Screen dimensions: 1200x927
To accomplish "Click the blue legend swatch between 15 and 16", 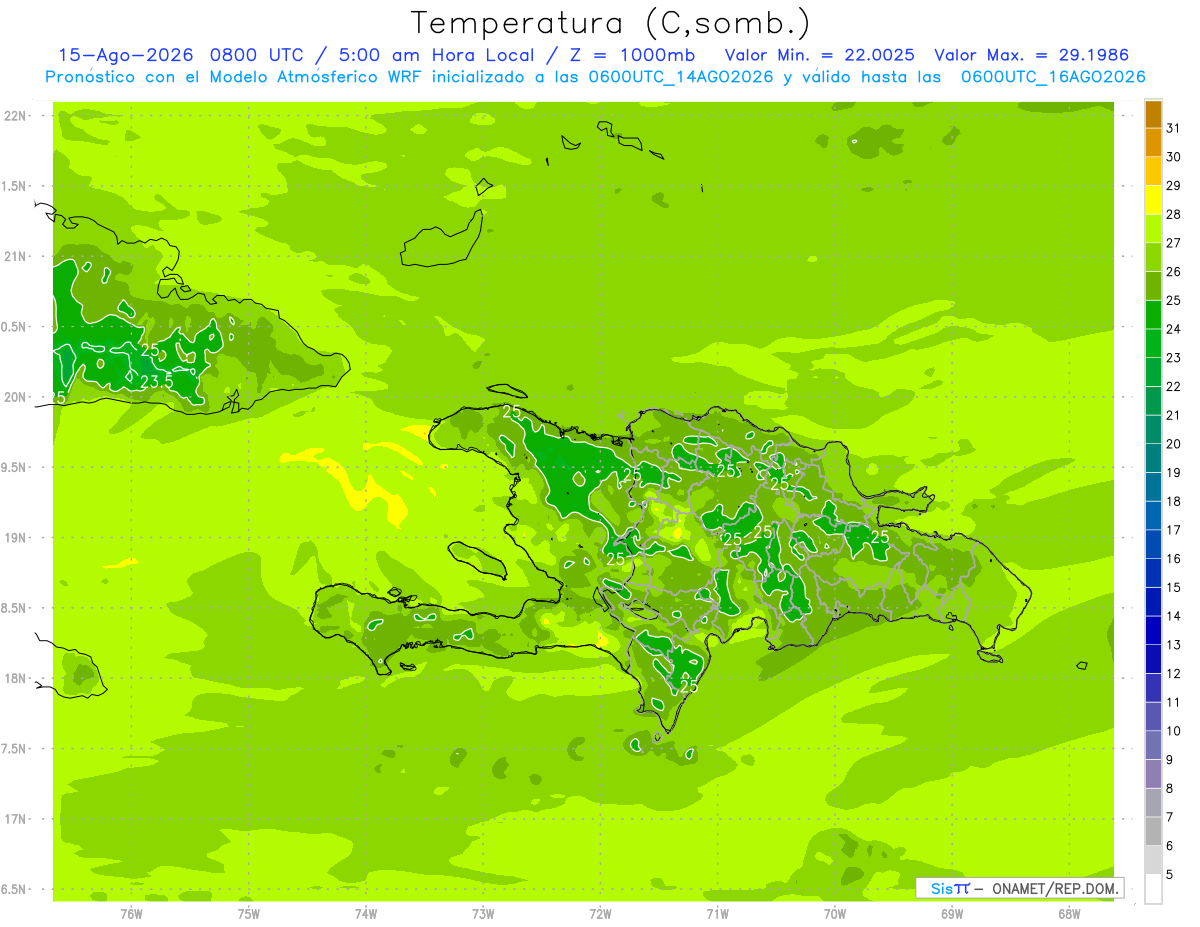I will coord(1153,573).
